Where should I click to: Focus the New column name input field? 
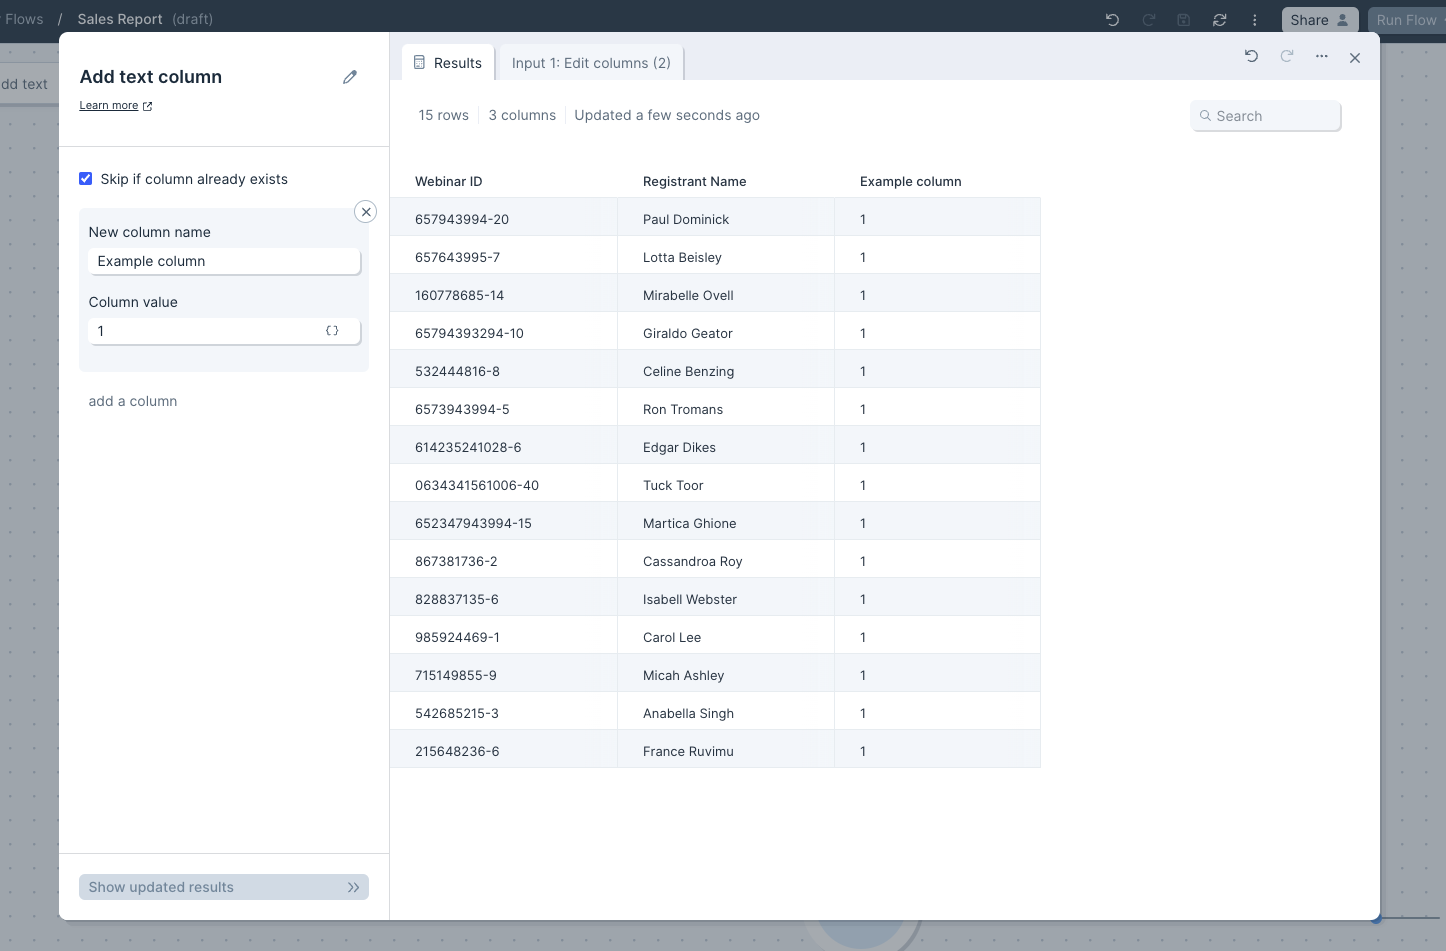click(x=224, y=261)
